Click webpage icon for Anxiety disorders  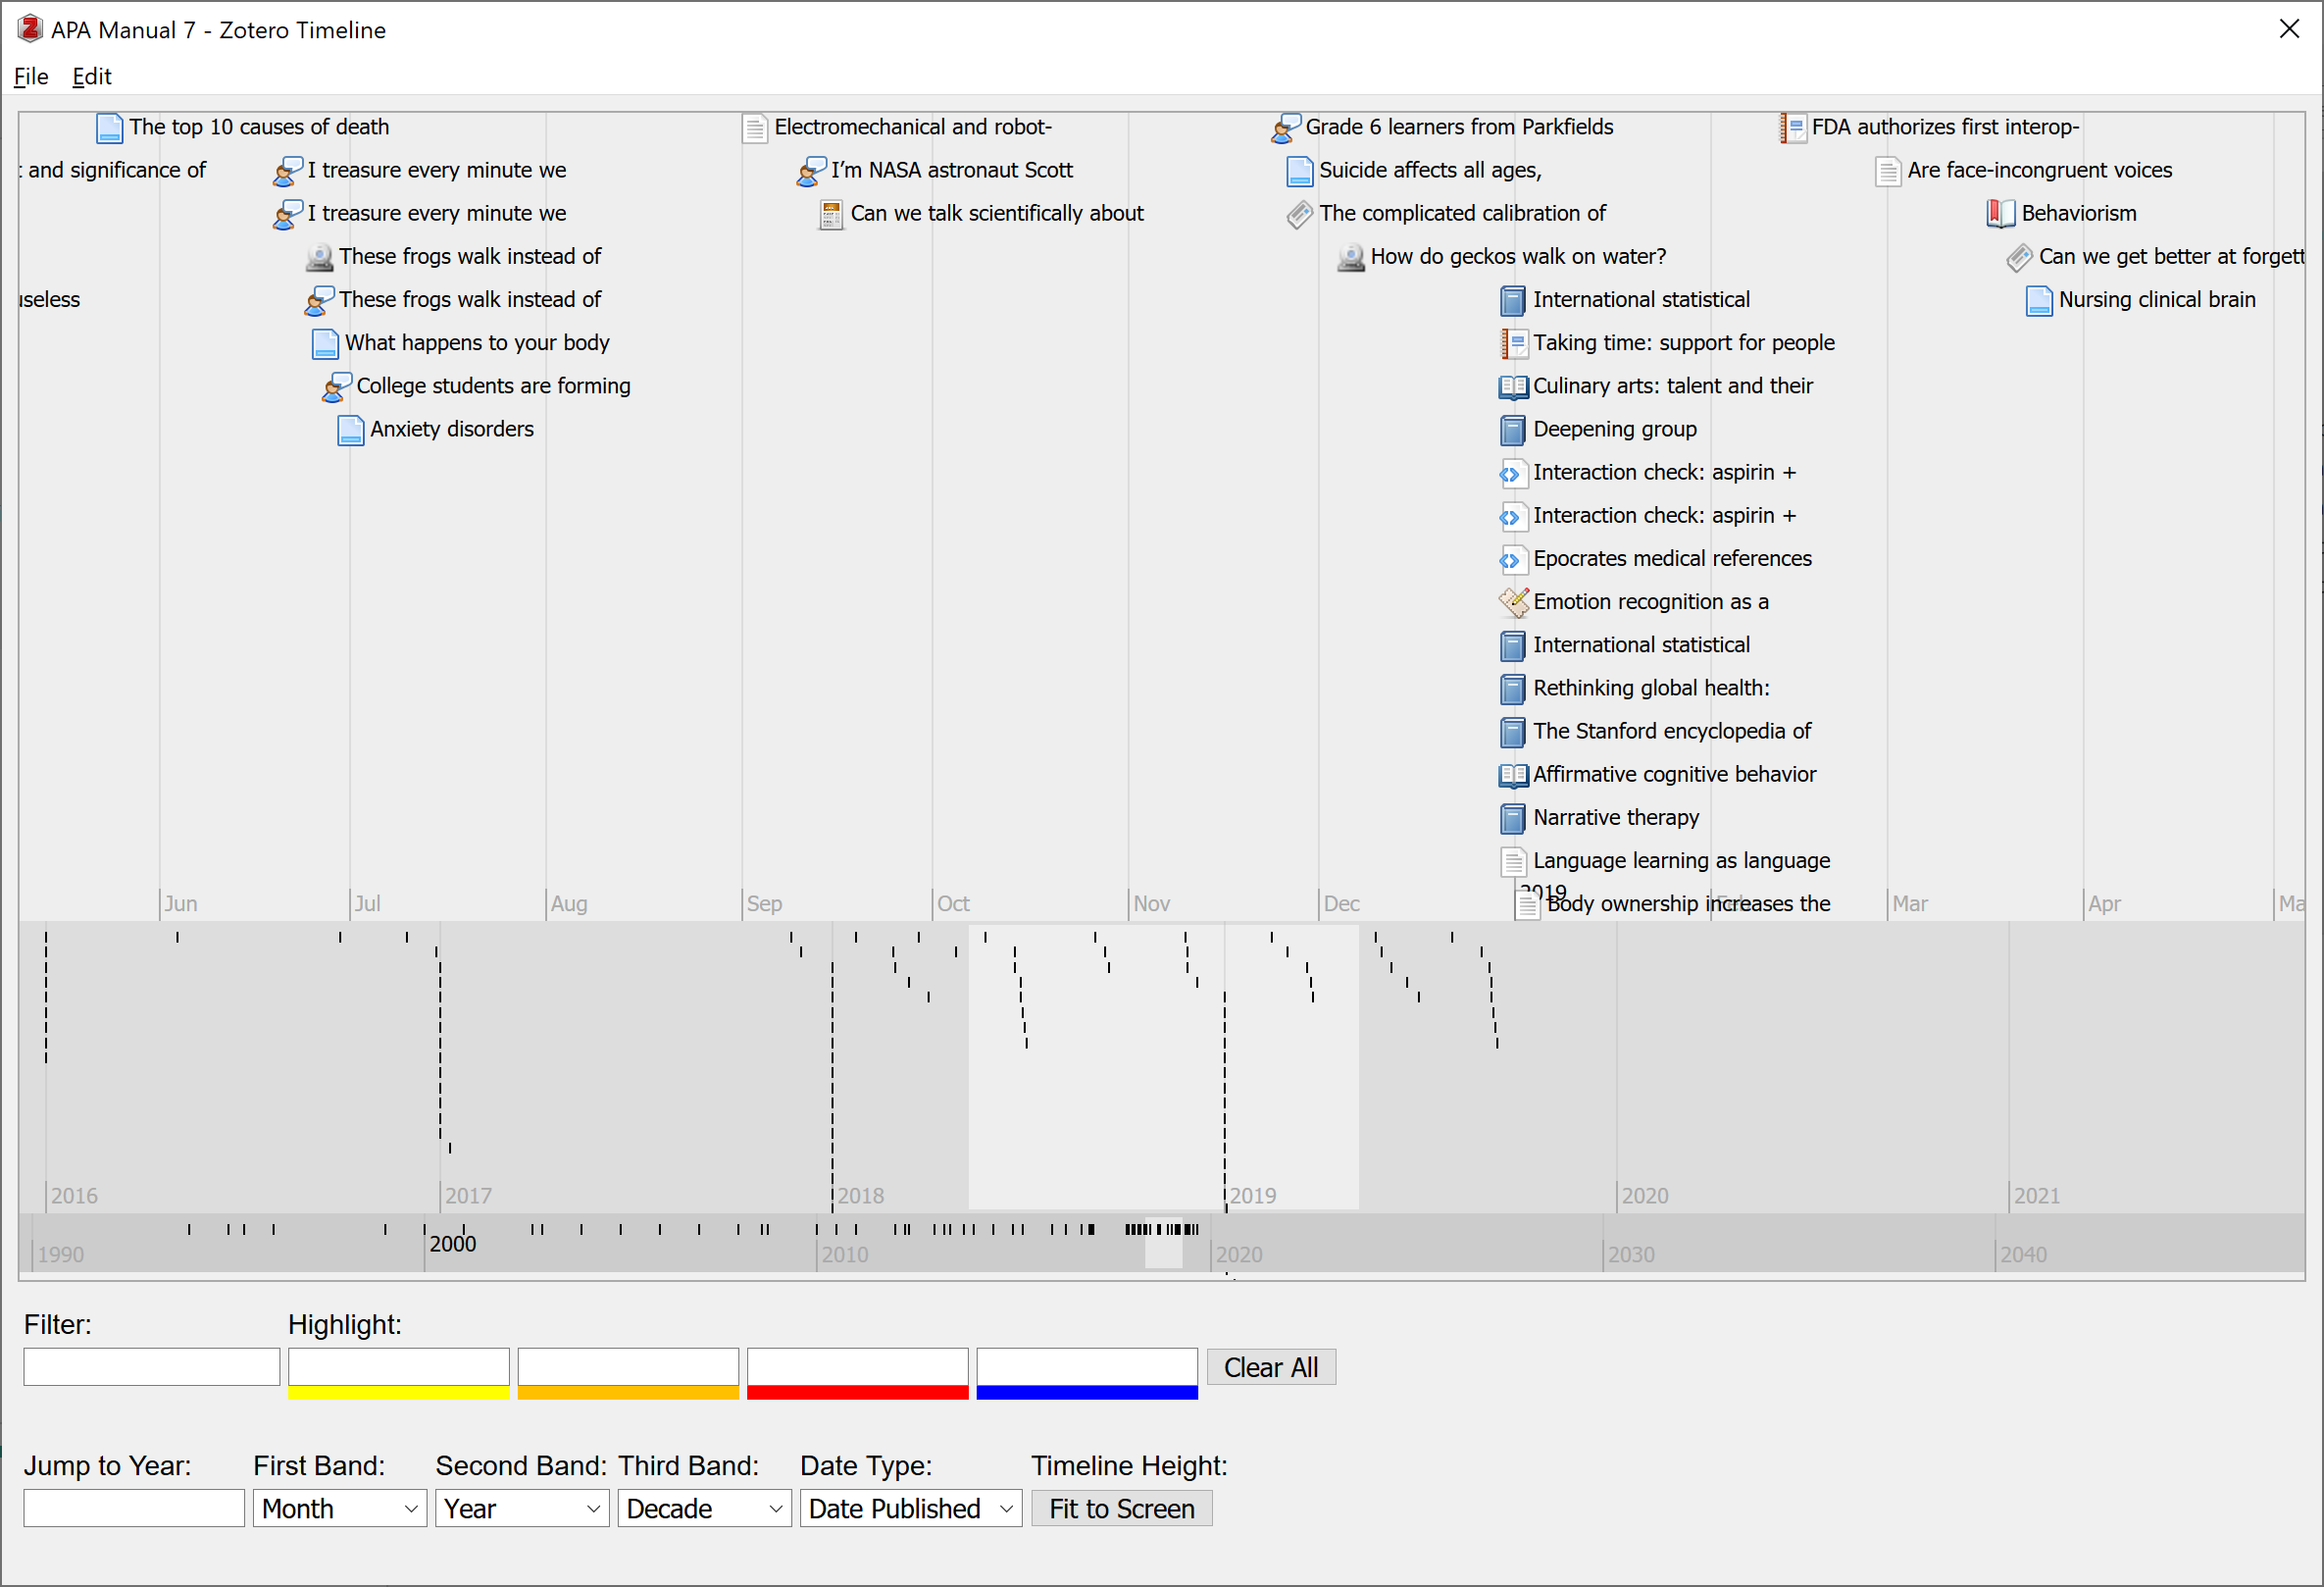[x=350, y=430]
